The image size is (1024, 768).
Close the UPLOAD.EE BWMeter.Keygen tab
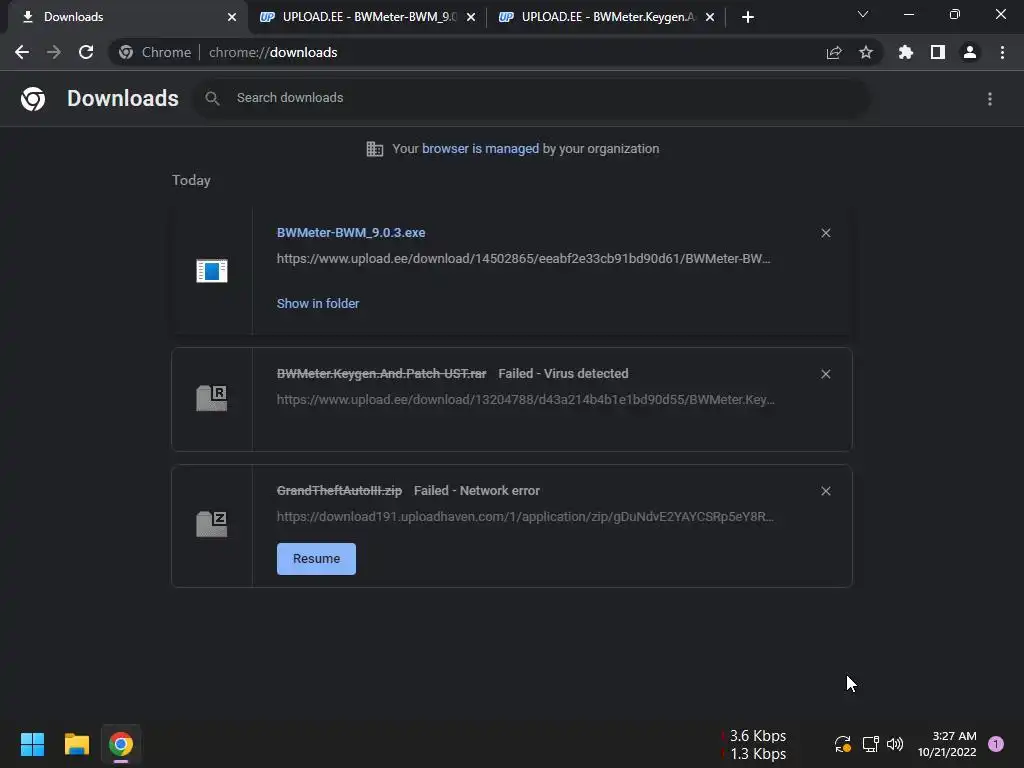tap(710, 17)
